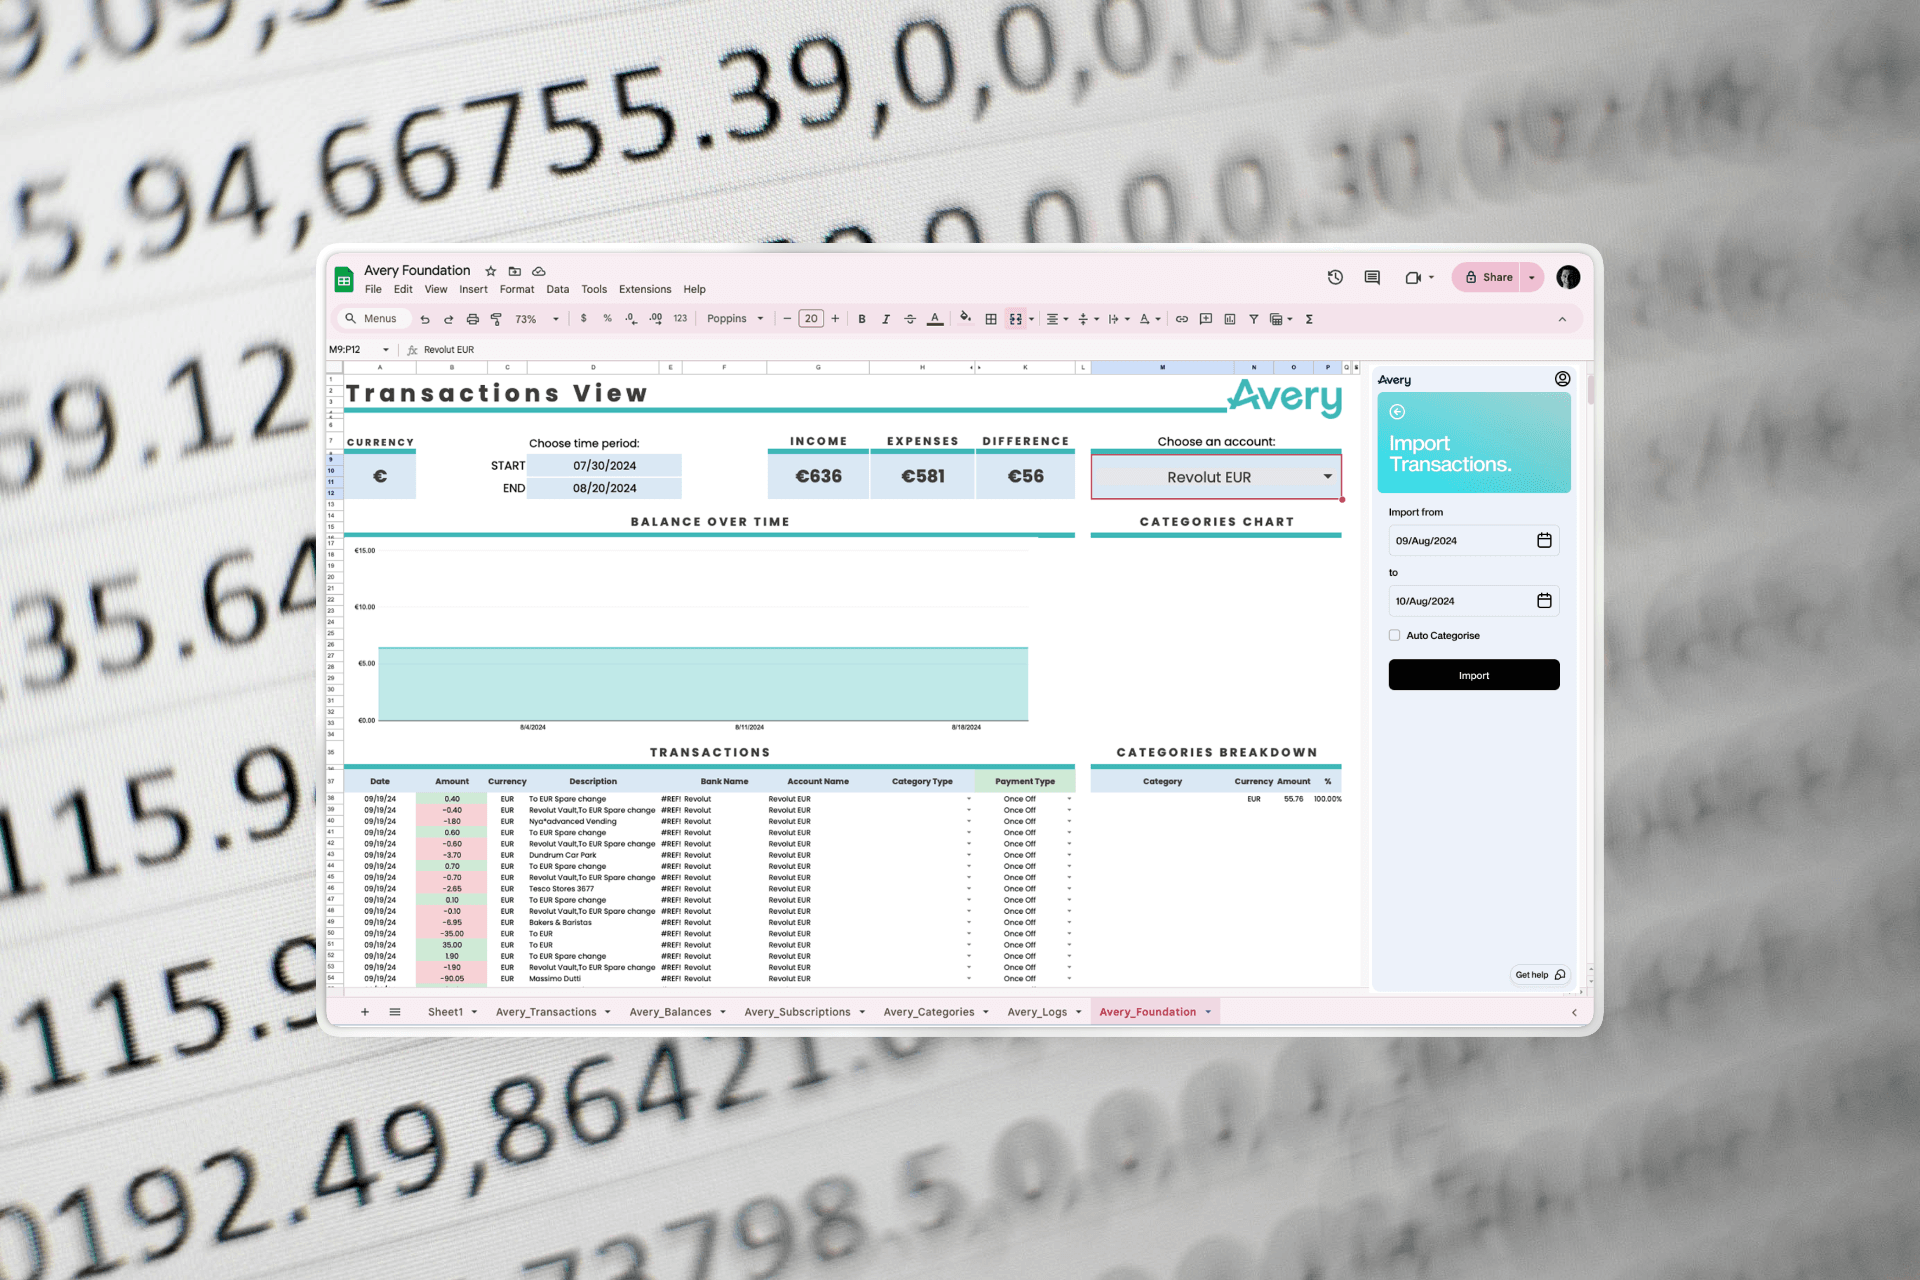
Task: Decrease font size
Action: pyautogui.click(x=787, y=319)
